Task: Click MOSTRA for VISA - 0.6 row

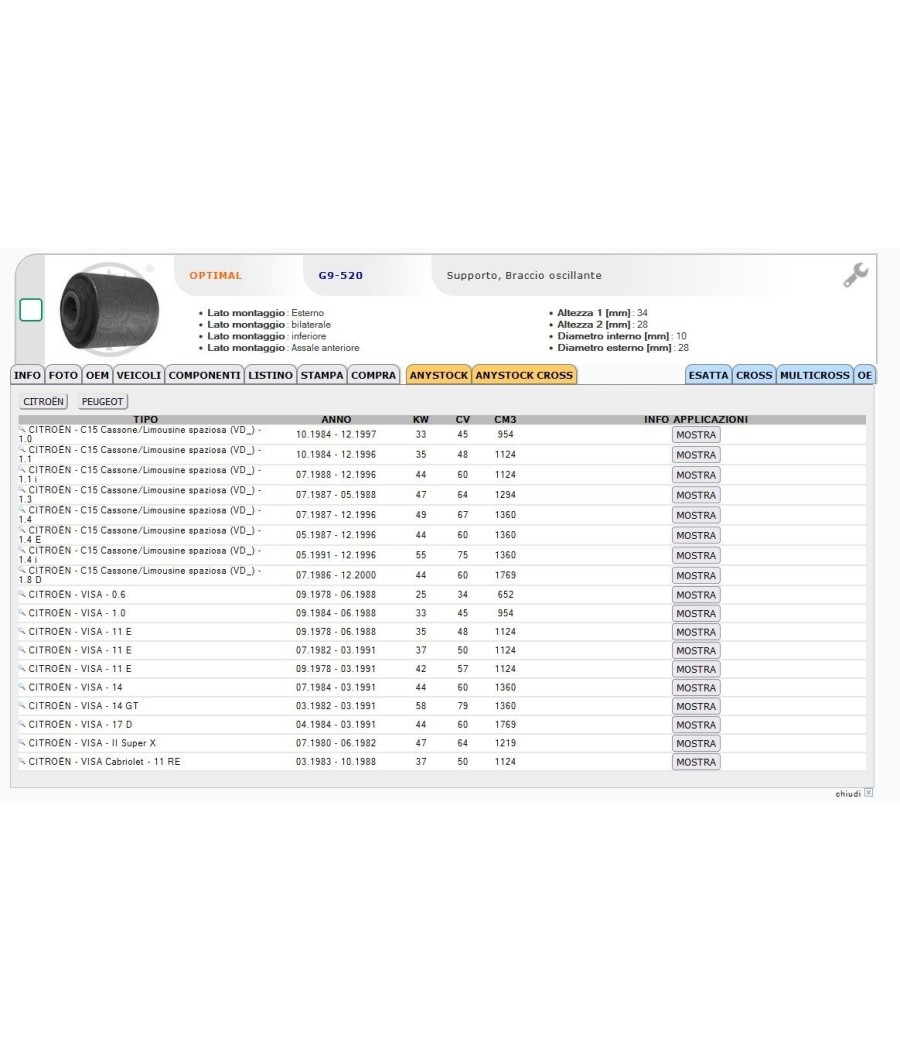Action: pos(696,595)
